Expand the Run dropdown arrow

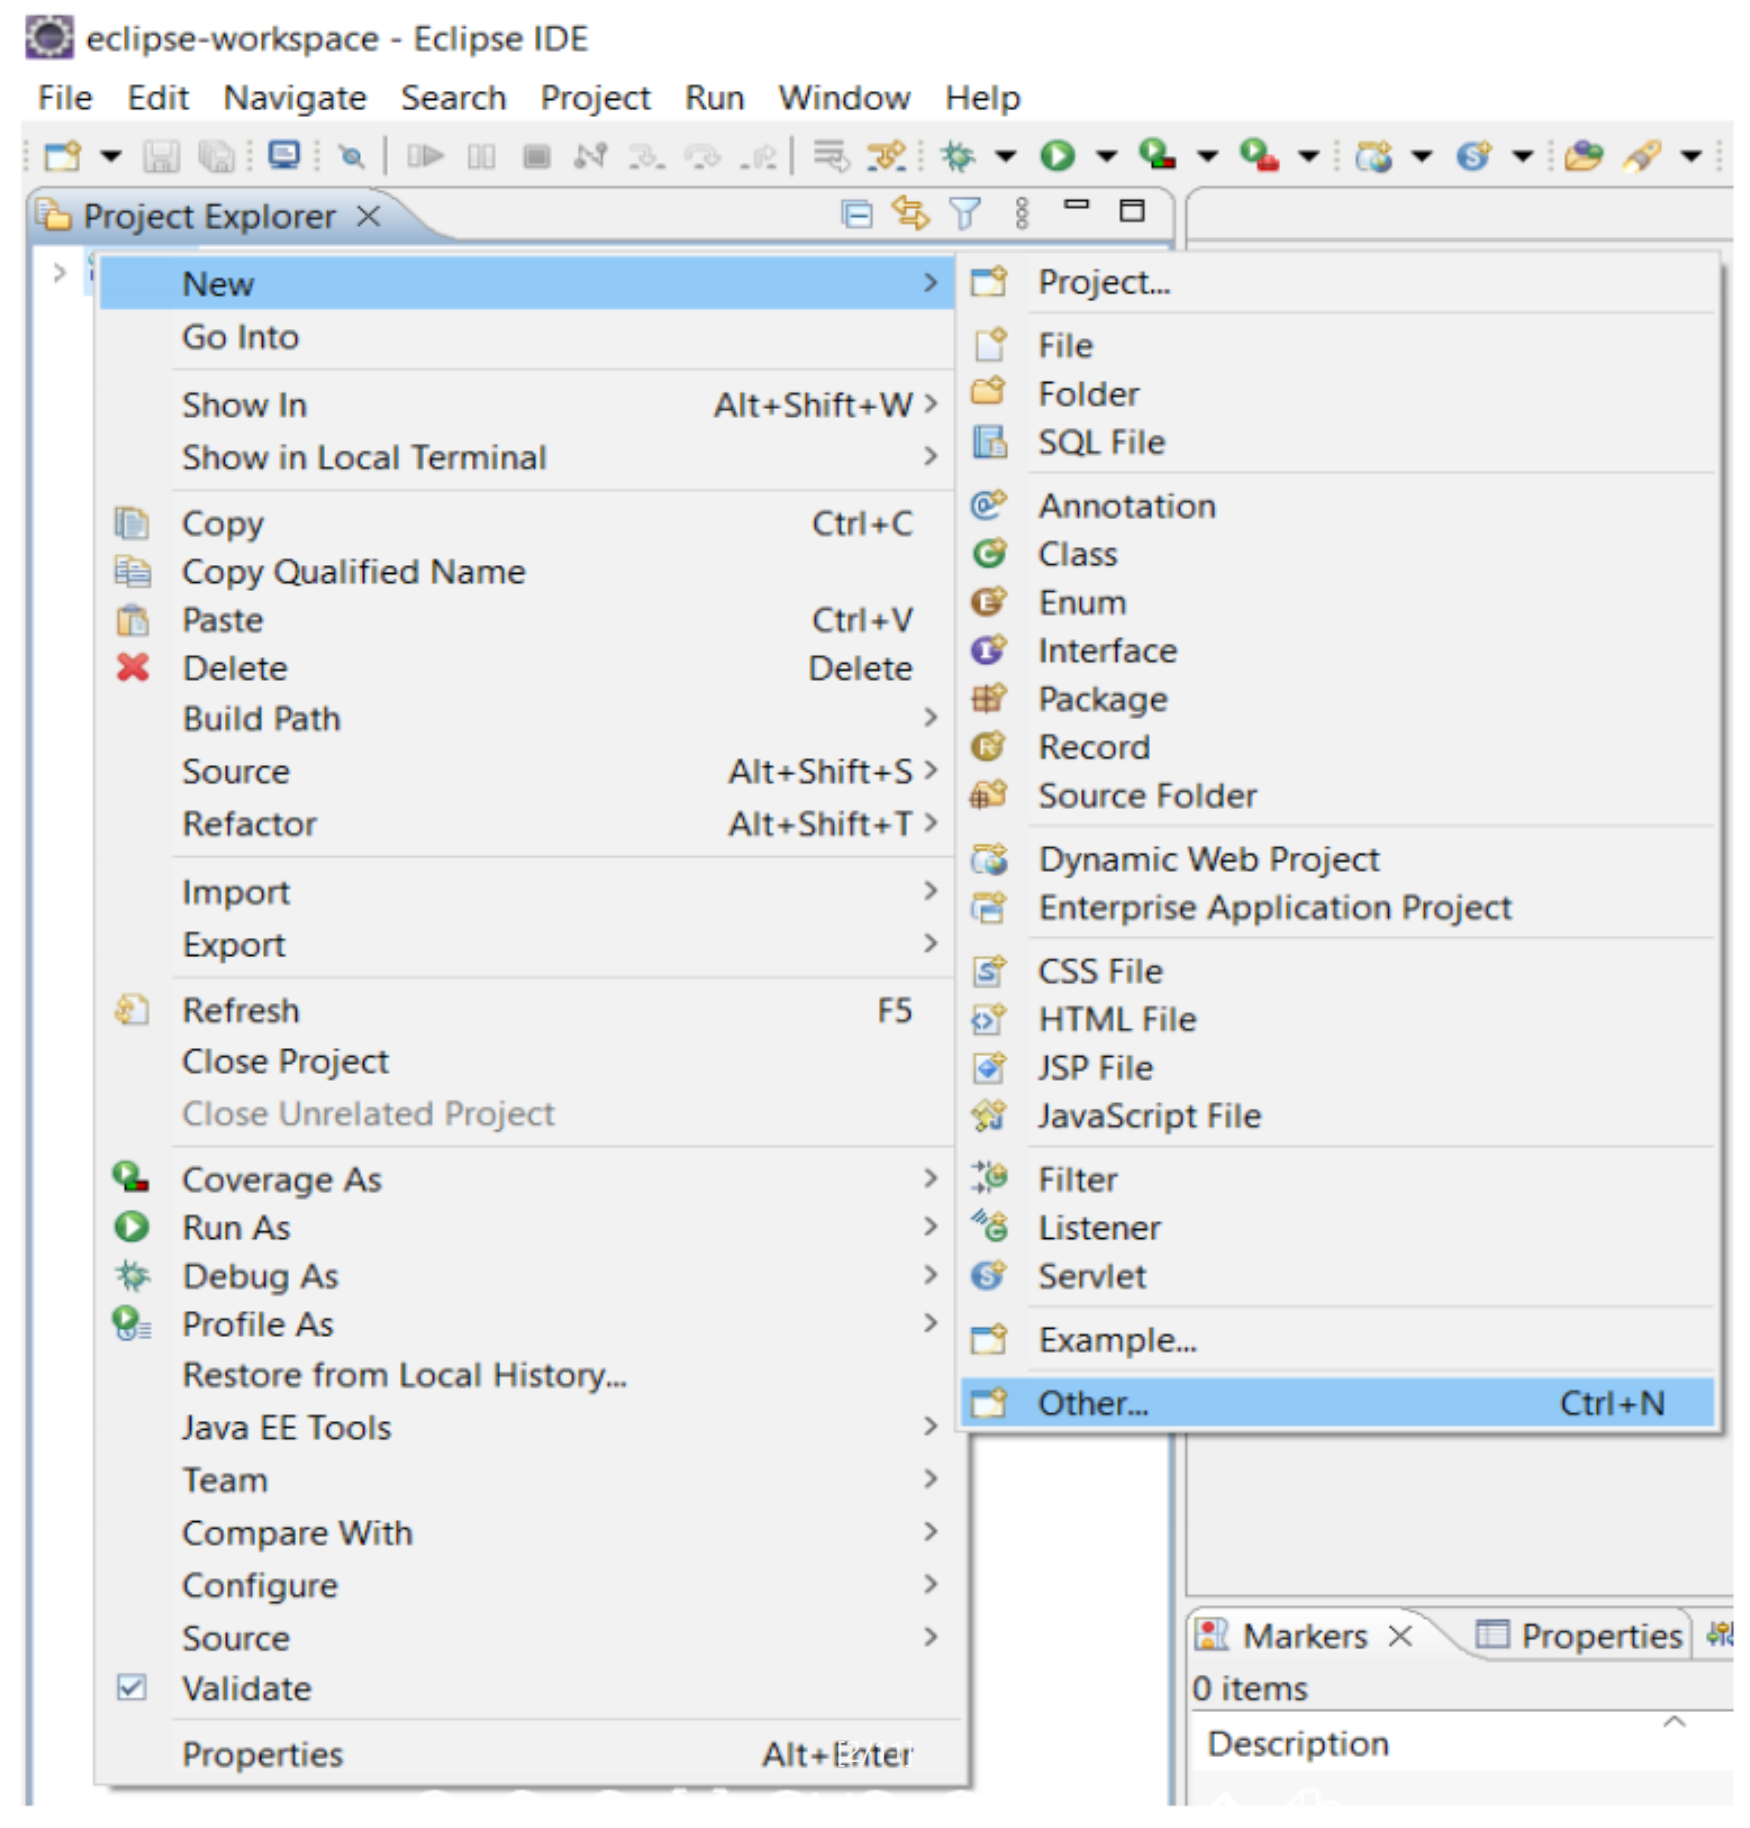pos(1106,156)
